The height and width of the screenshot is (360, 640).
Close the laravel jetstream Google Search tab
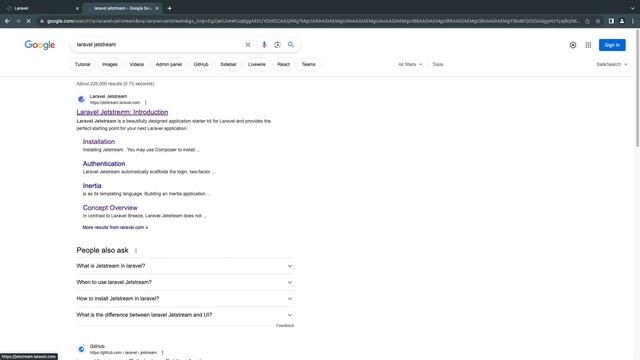157,8
